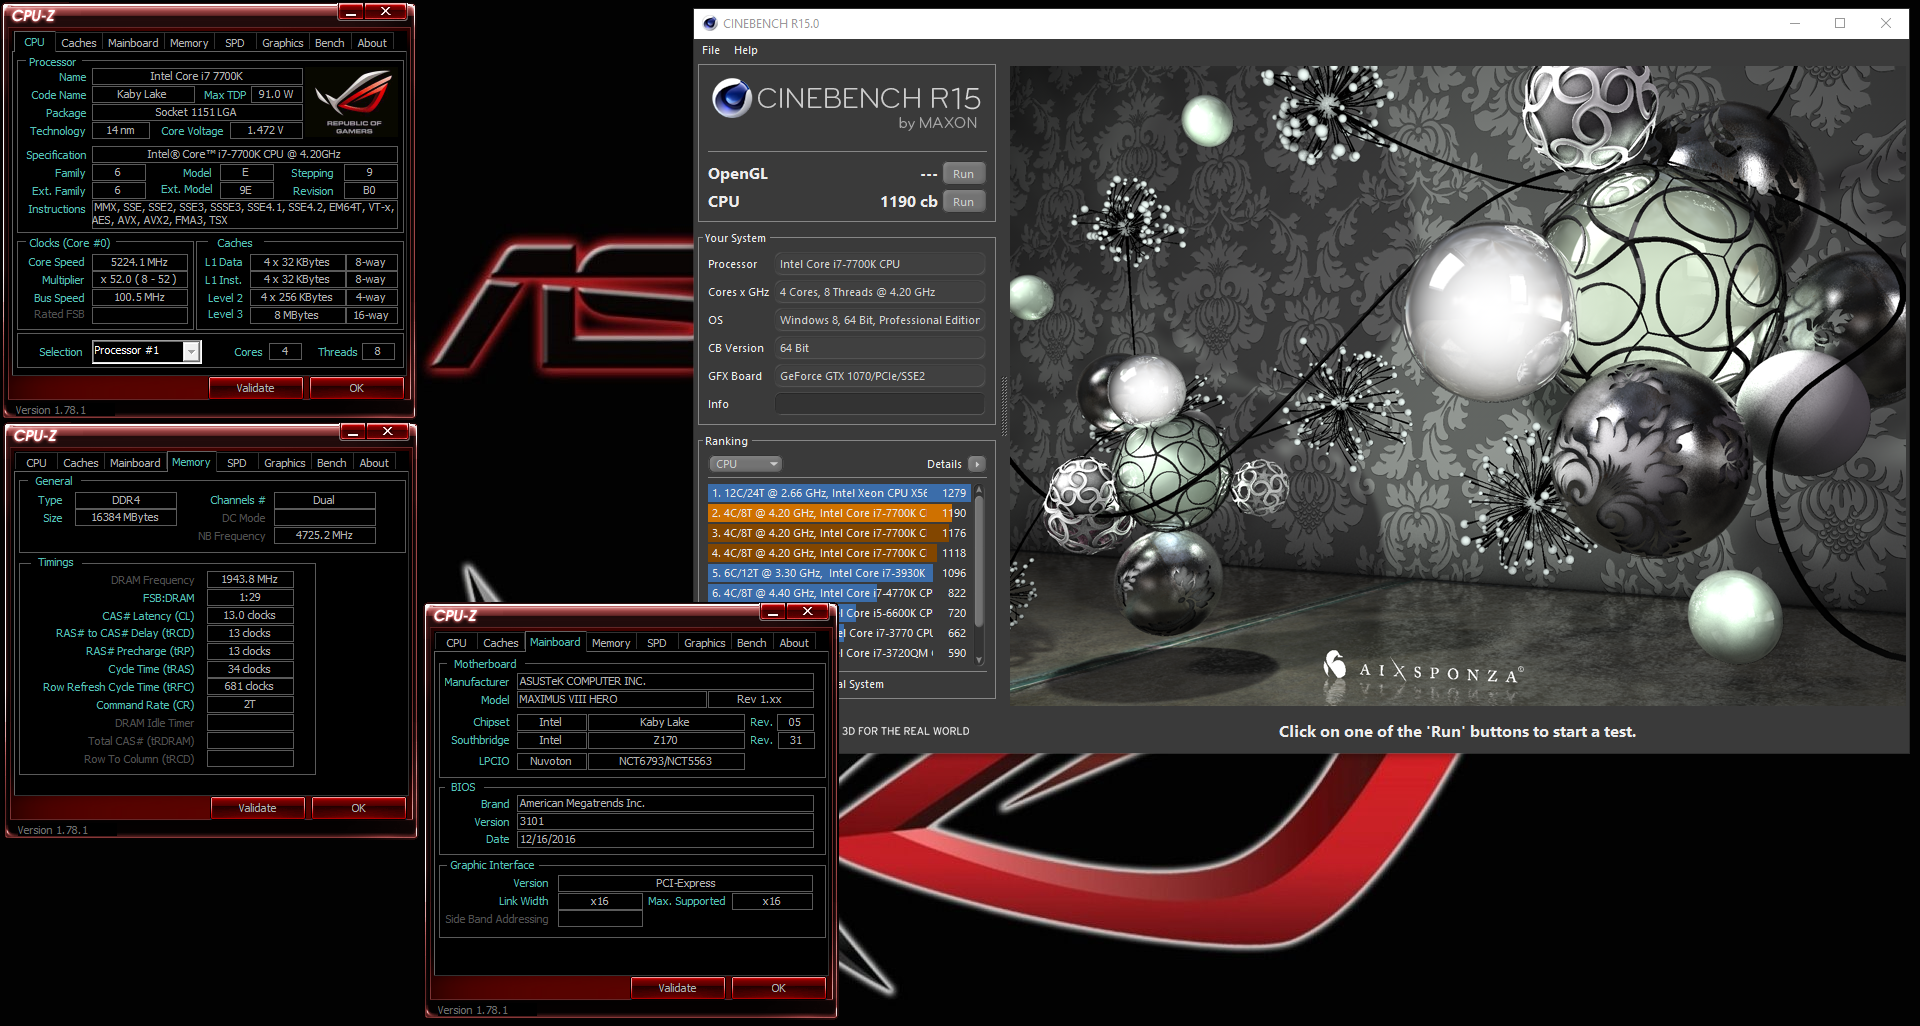Open the File menu in Cinebench
The width and height of the screenshot is (1920, 1026).
click(x=711, y=50)
